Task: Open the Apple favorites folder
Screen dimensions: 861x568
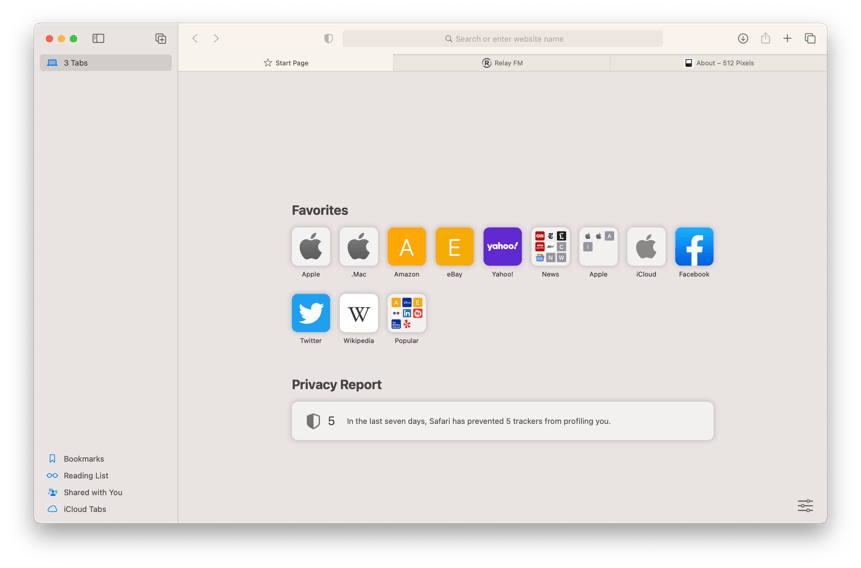Action: (598, 247)
